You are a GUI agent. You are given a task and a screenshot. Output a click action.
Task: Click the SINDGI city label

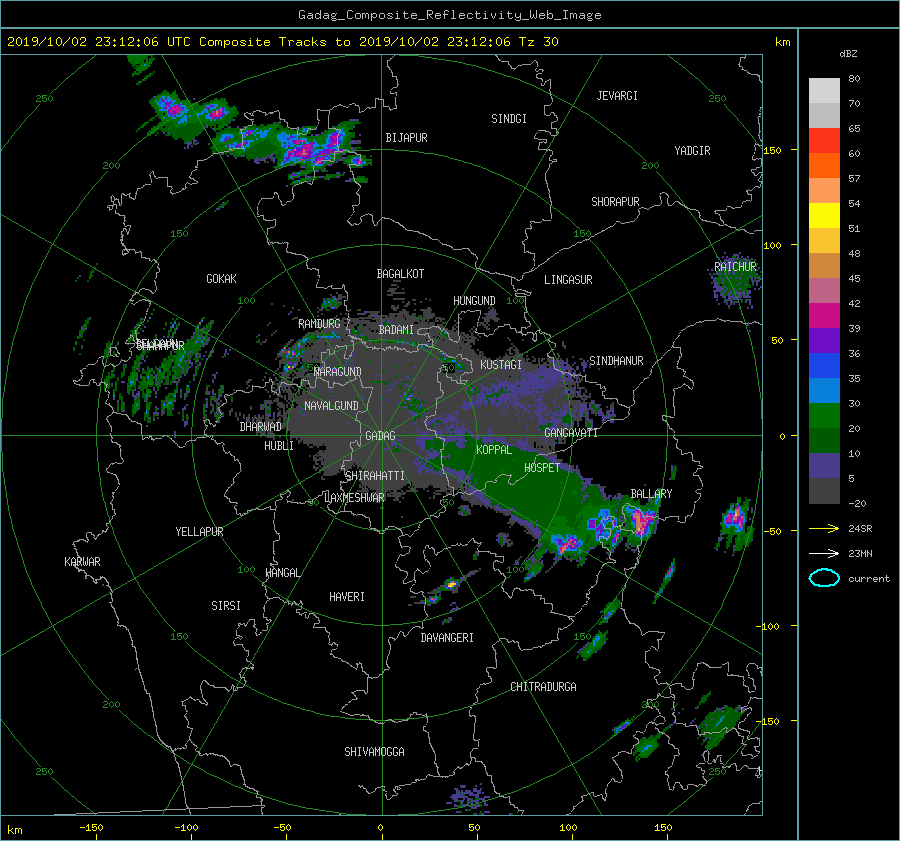pos(509,119)
